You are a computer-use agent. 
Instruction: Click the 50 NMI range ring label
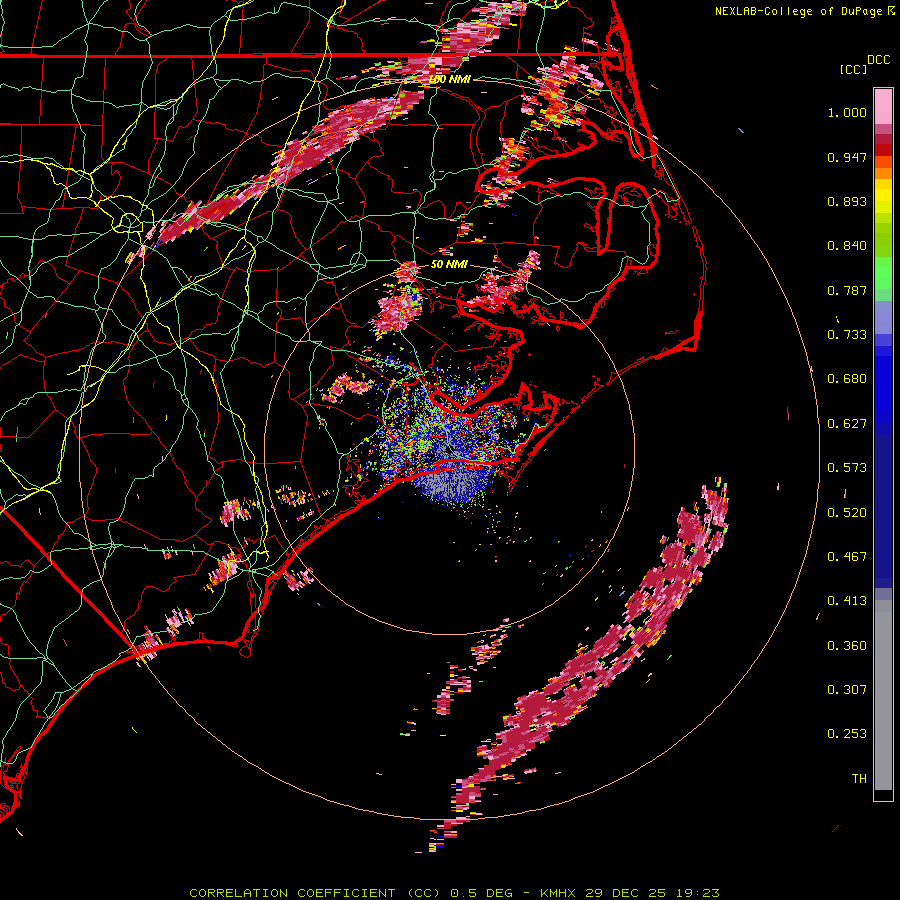coord(449,264)
